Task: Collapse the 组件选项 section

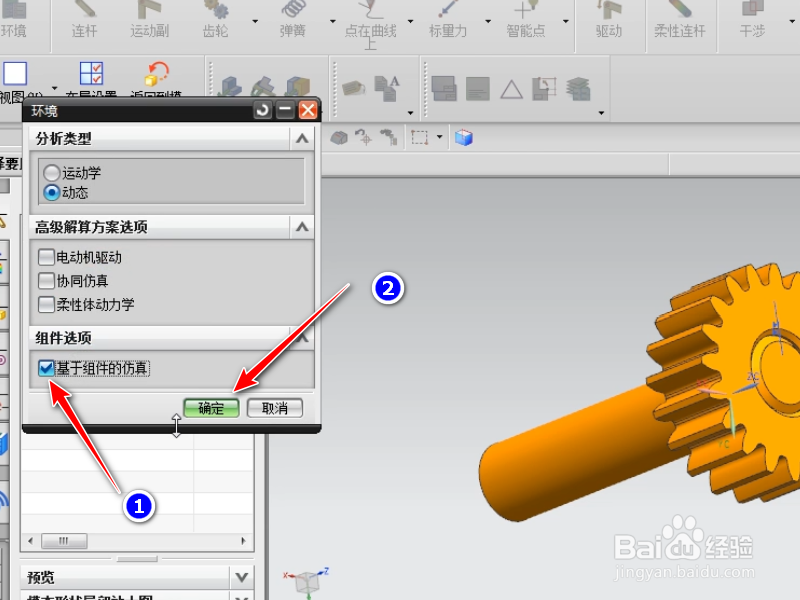Action: pos(302,338)
